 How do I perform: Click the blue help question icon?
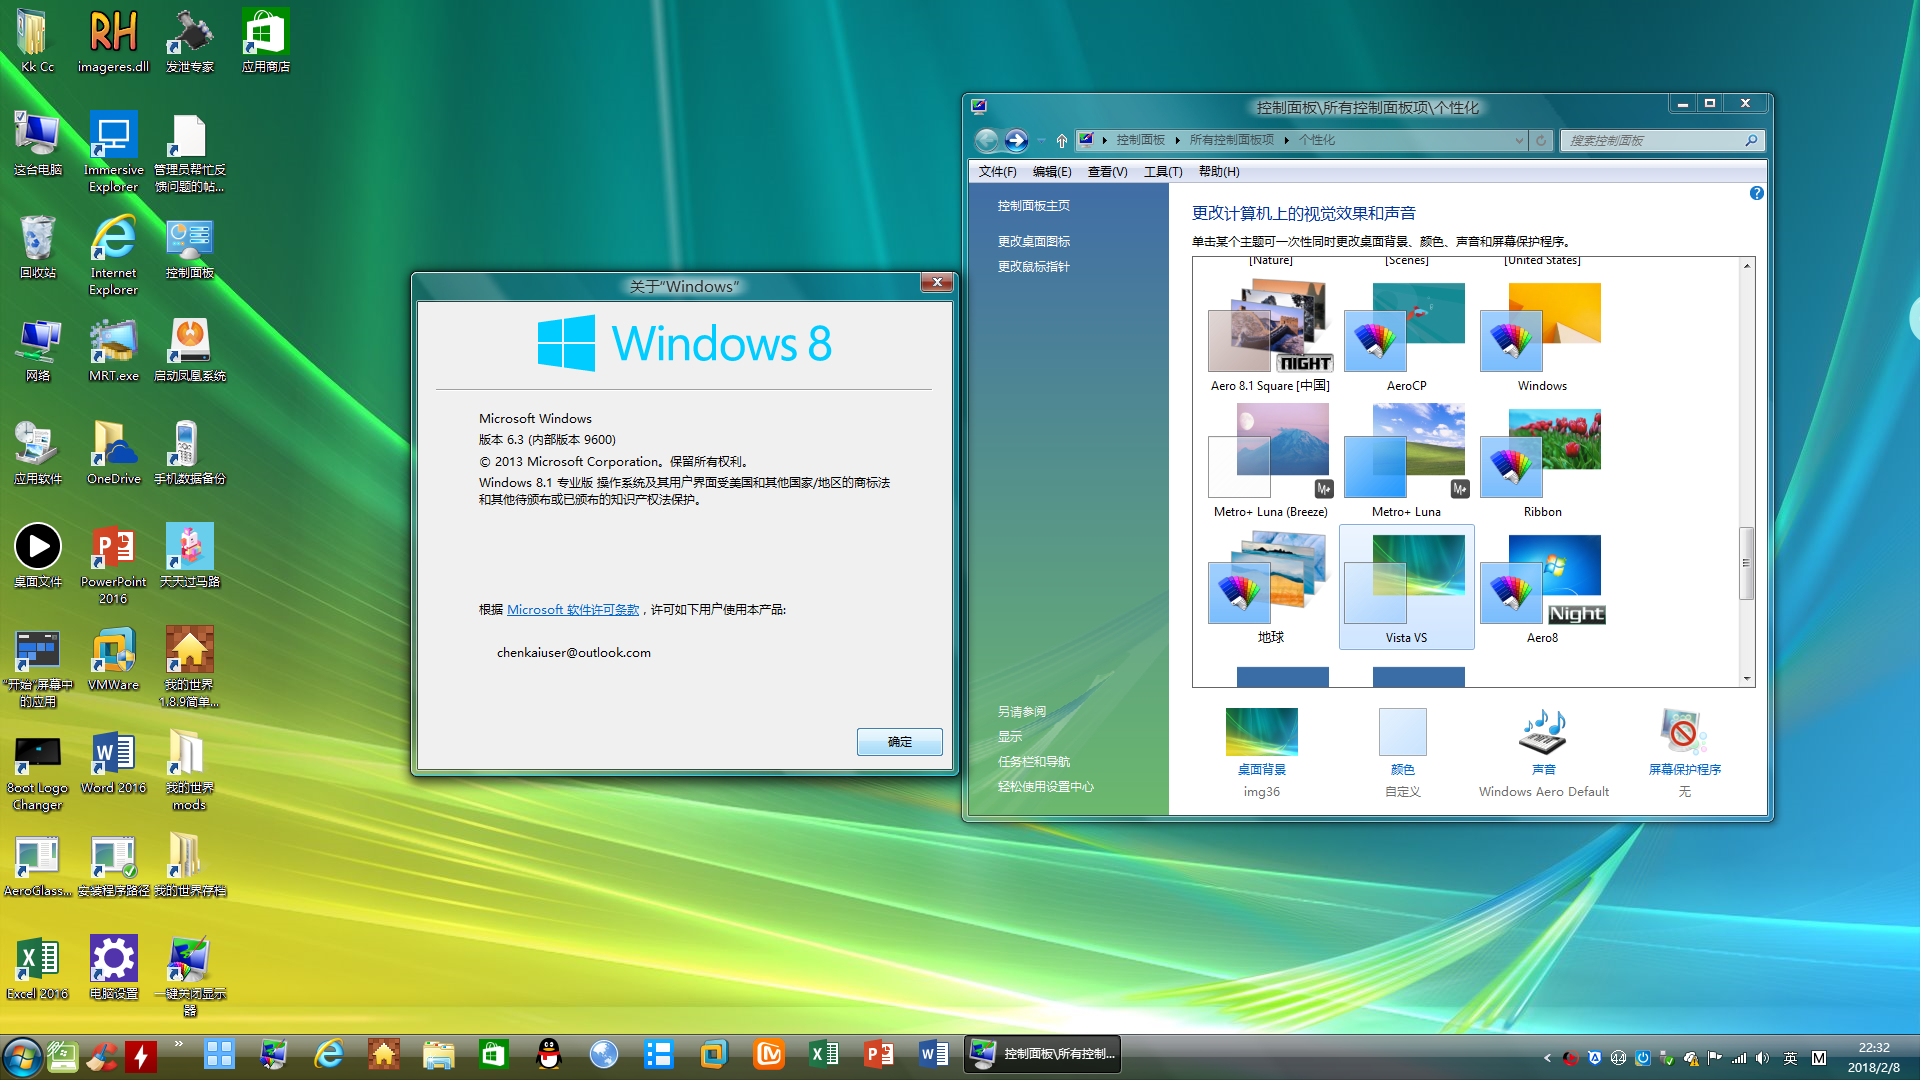tap(1756, 193)
